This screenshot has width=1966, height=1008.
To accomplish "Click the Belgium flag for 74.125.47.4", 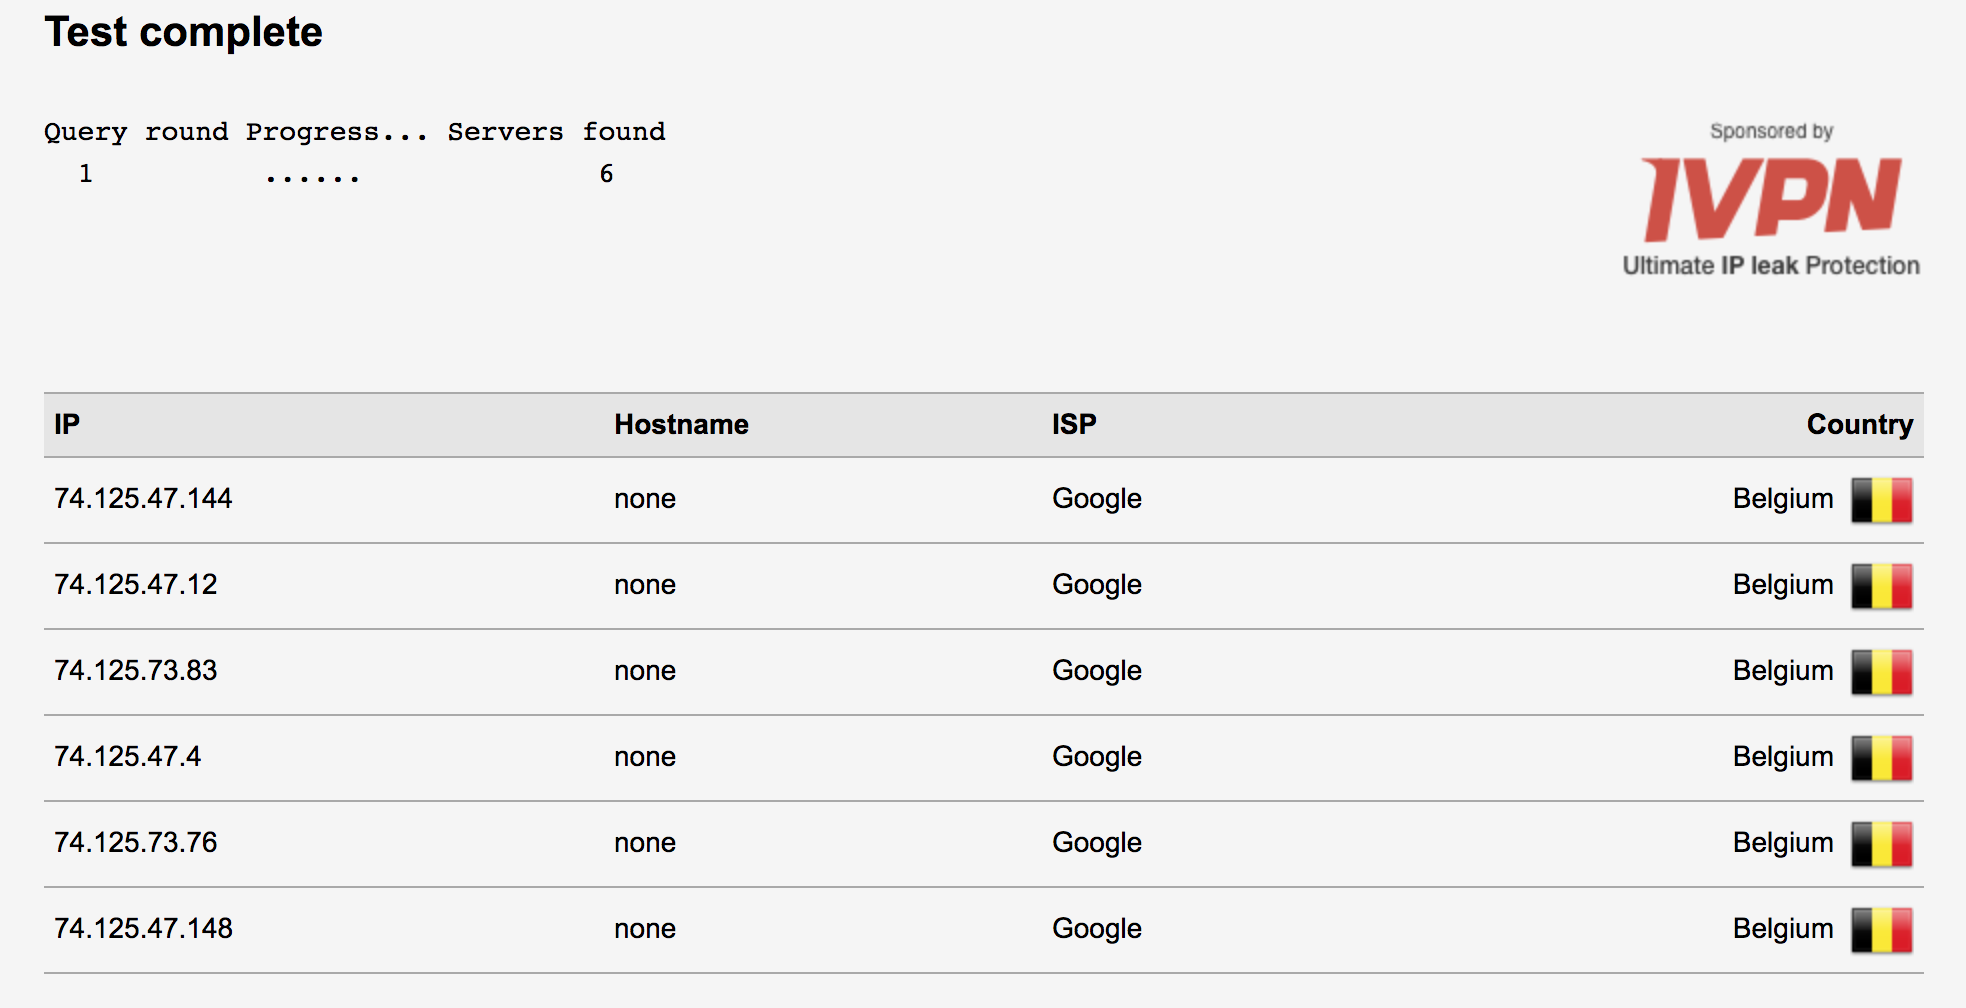I will coord(1882,758).
